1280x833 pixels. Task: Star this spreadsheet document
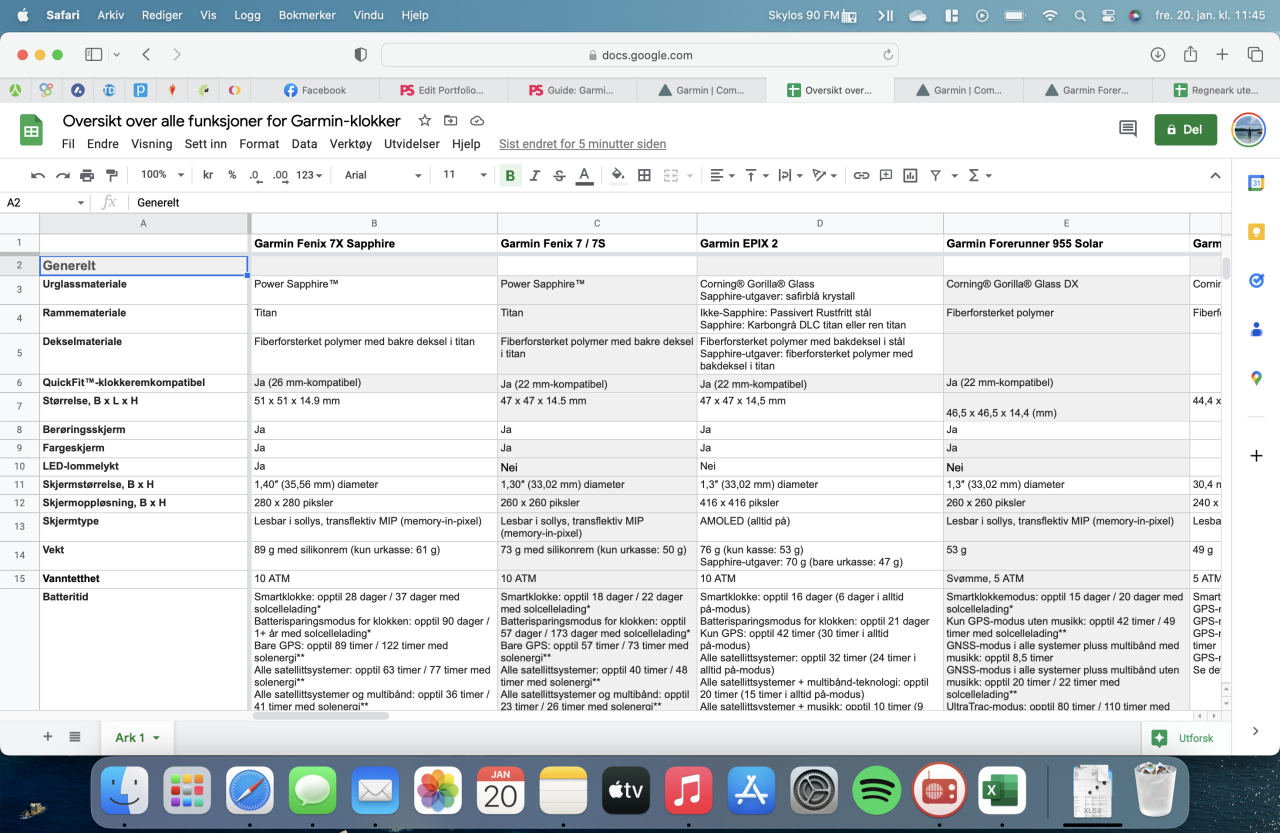point(425,121)
